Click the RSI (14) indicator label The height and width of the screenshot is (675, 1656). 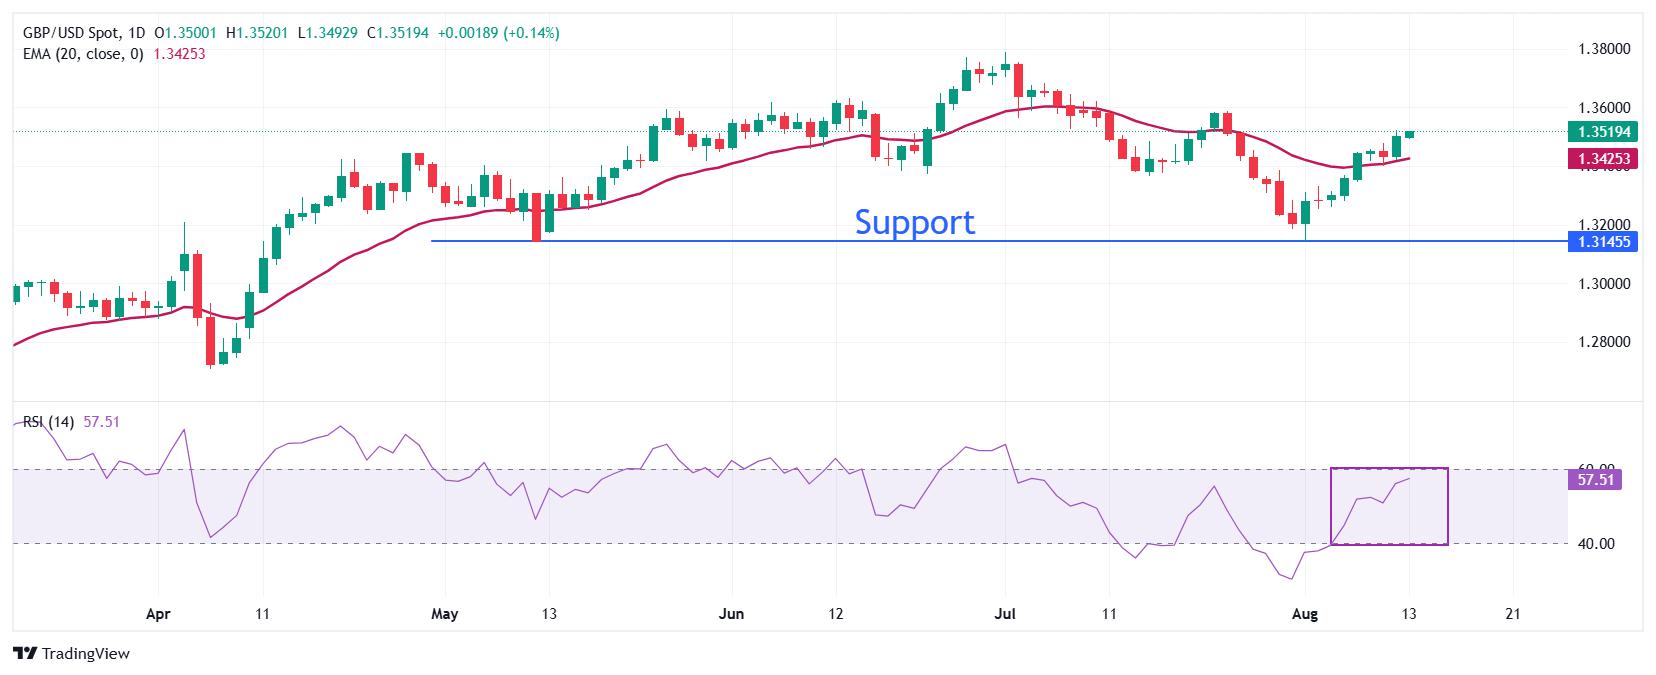(49, 422)
